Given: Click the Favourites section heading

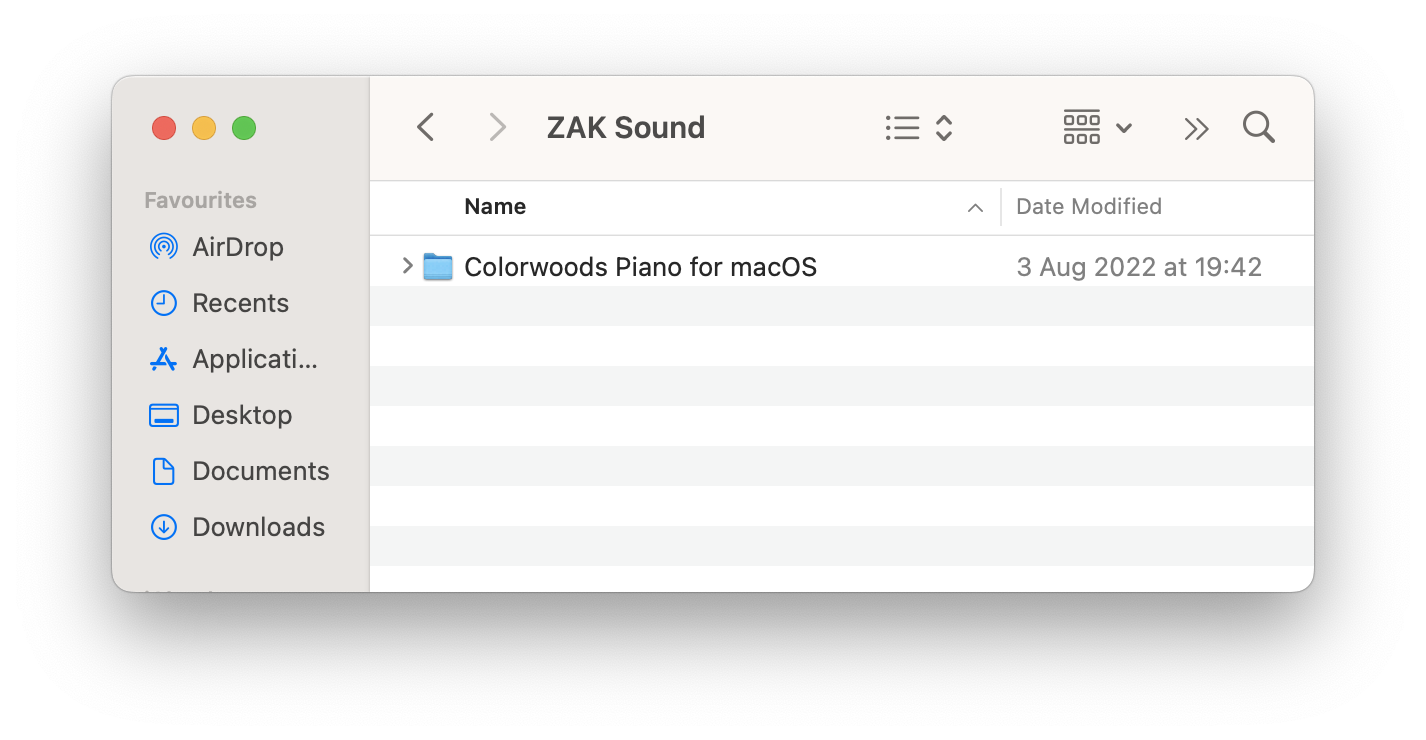Looking at the screenshot, I should click(x=200, y=200).
